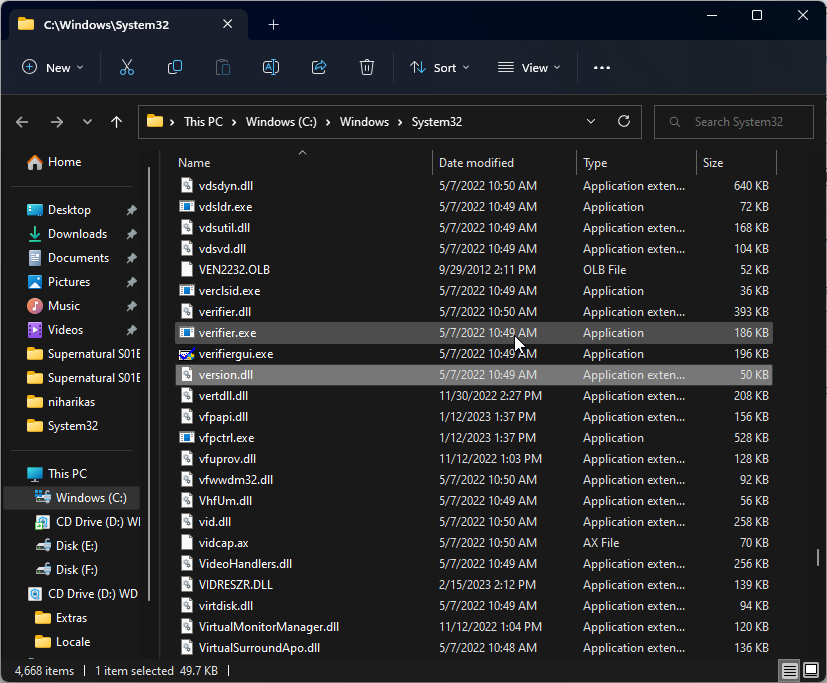Switch to large thumbnails view in status bar
Image resolution: width=827 pixels, height=683 pixels.
(x=810, y=670)
